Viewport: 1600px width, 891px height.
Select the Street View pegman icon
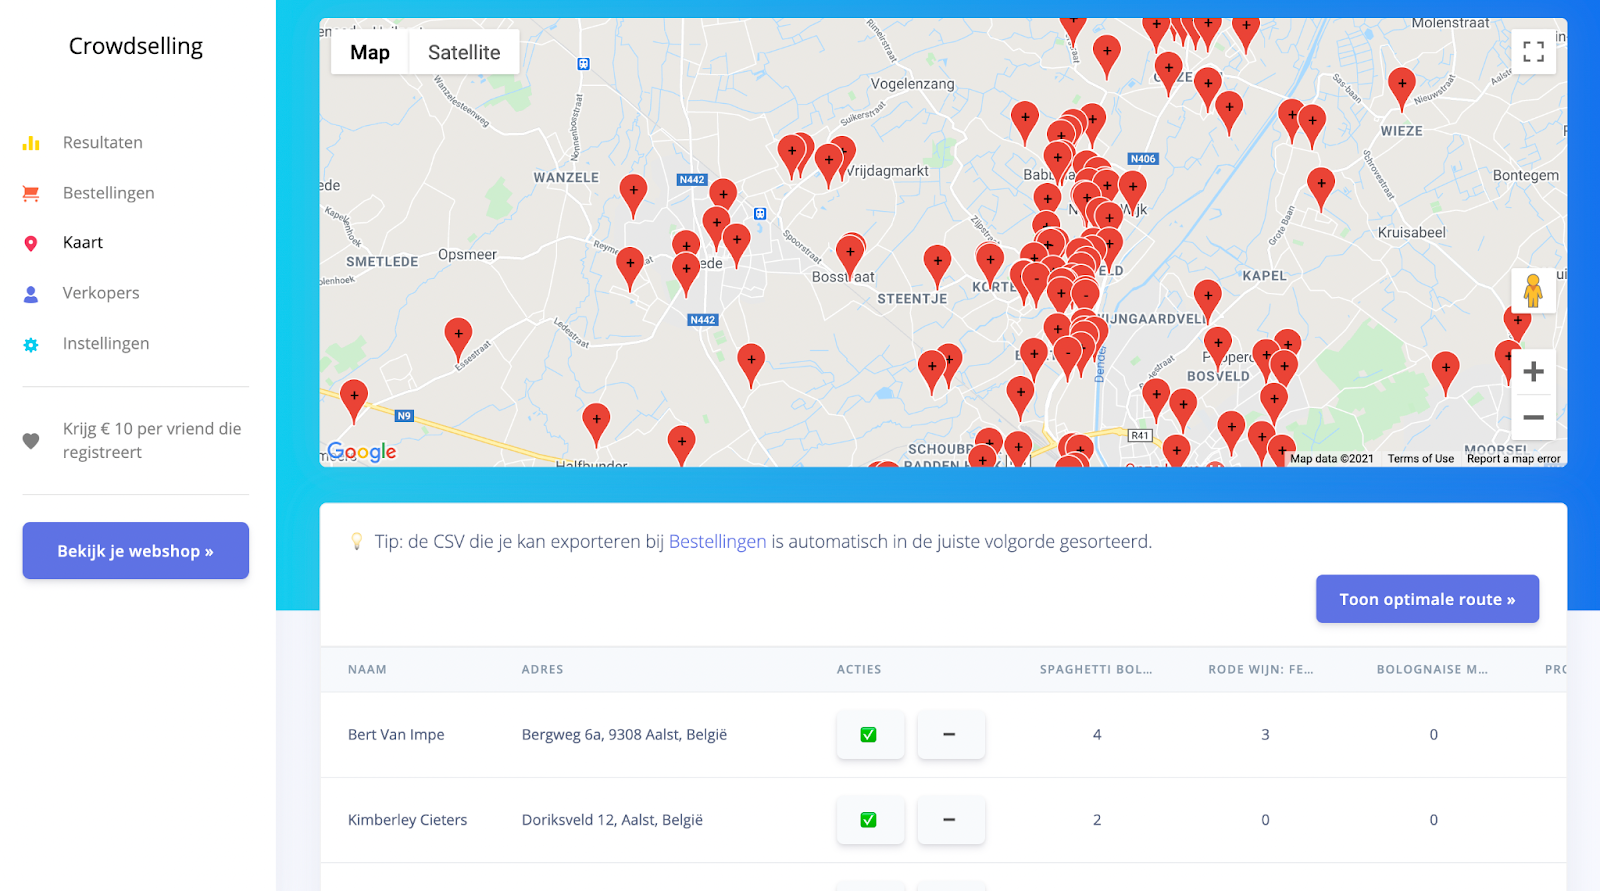click(1533, 291)
